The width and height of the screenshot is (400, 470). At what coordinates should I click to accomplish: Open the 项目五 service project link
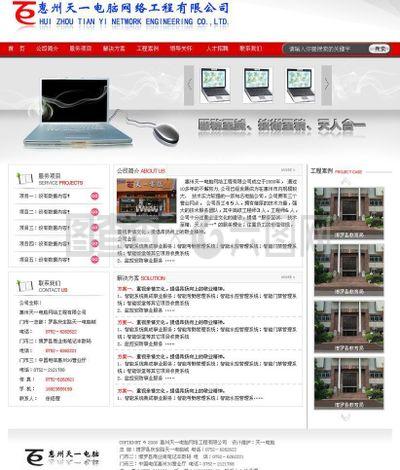(44, 259)
